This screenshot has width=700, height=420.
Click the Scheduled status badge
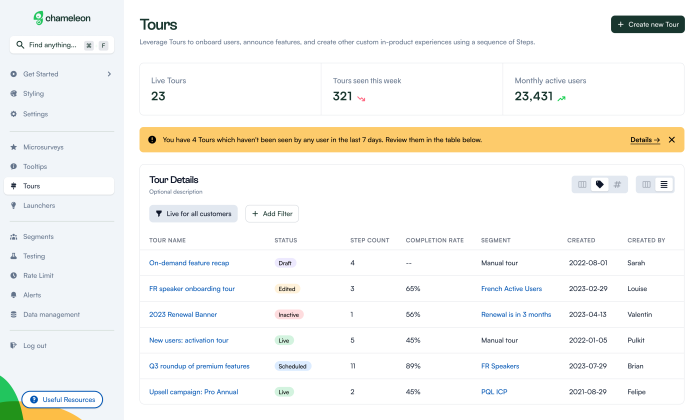pyautogui.click(x=293, y=366)
